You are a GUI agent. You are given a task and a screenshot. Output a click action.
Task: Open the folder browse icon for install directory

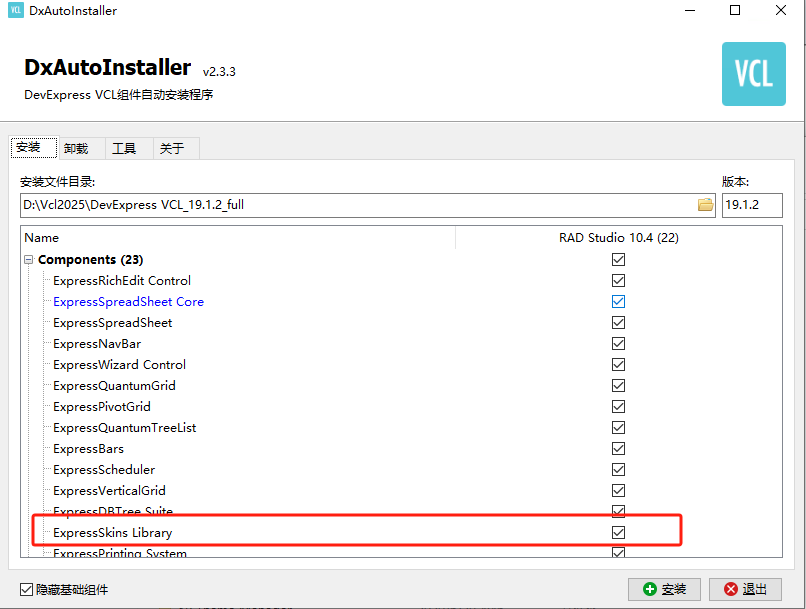click(x=705, y=205)
